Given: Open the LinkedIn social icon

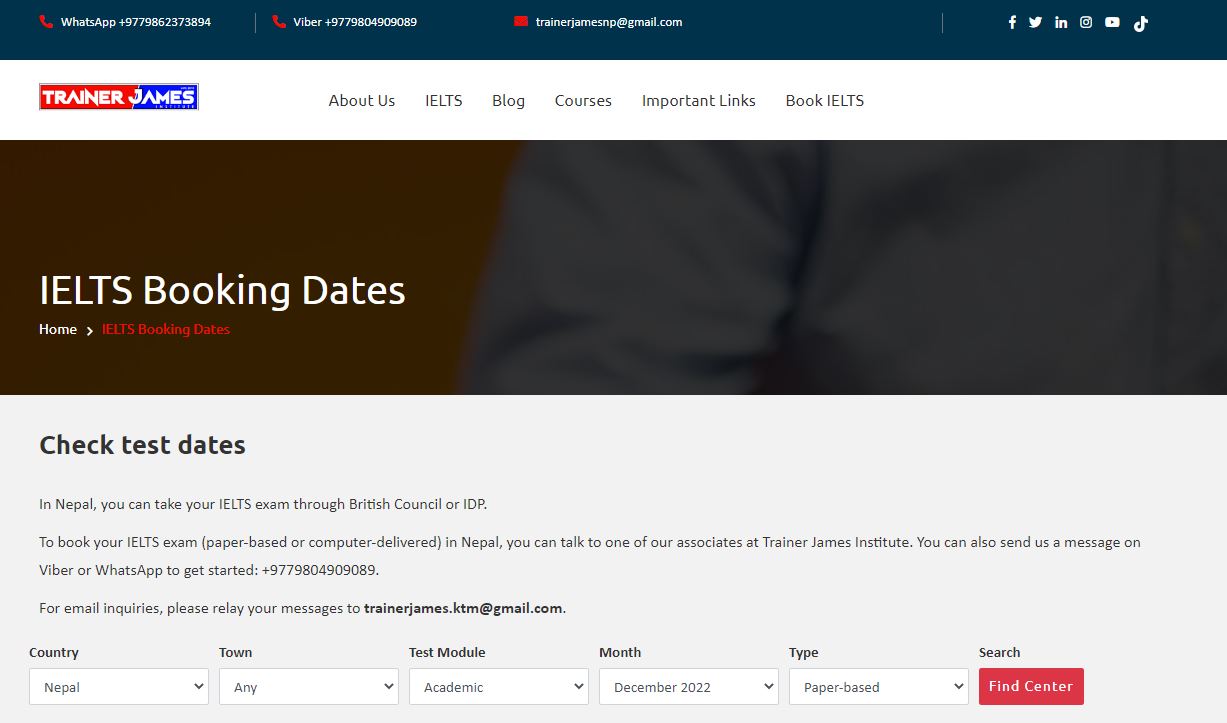Looking at the screenshot, I should point(1061,22).
